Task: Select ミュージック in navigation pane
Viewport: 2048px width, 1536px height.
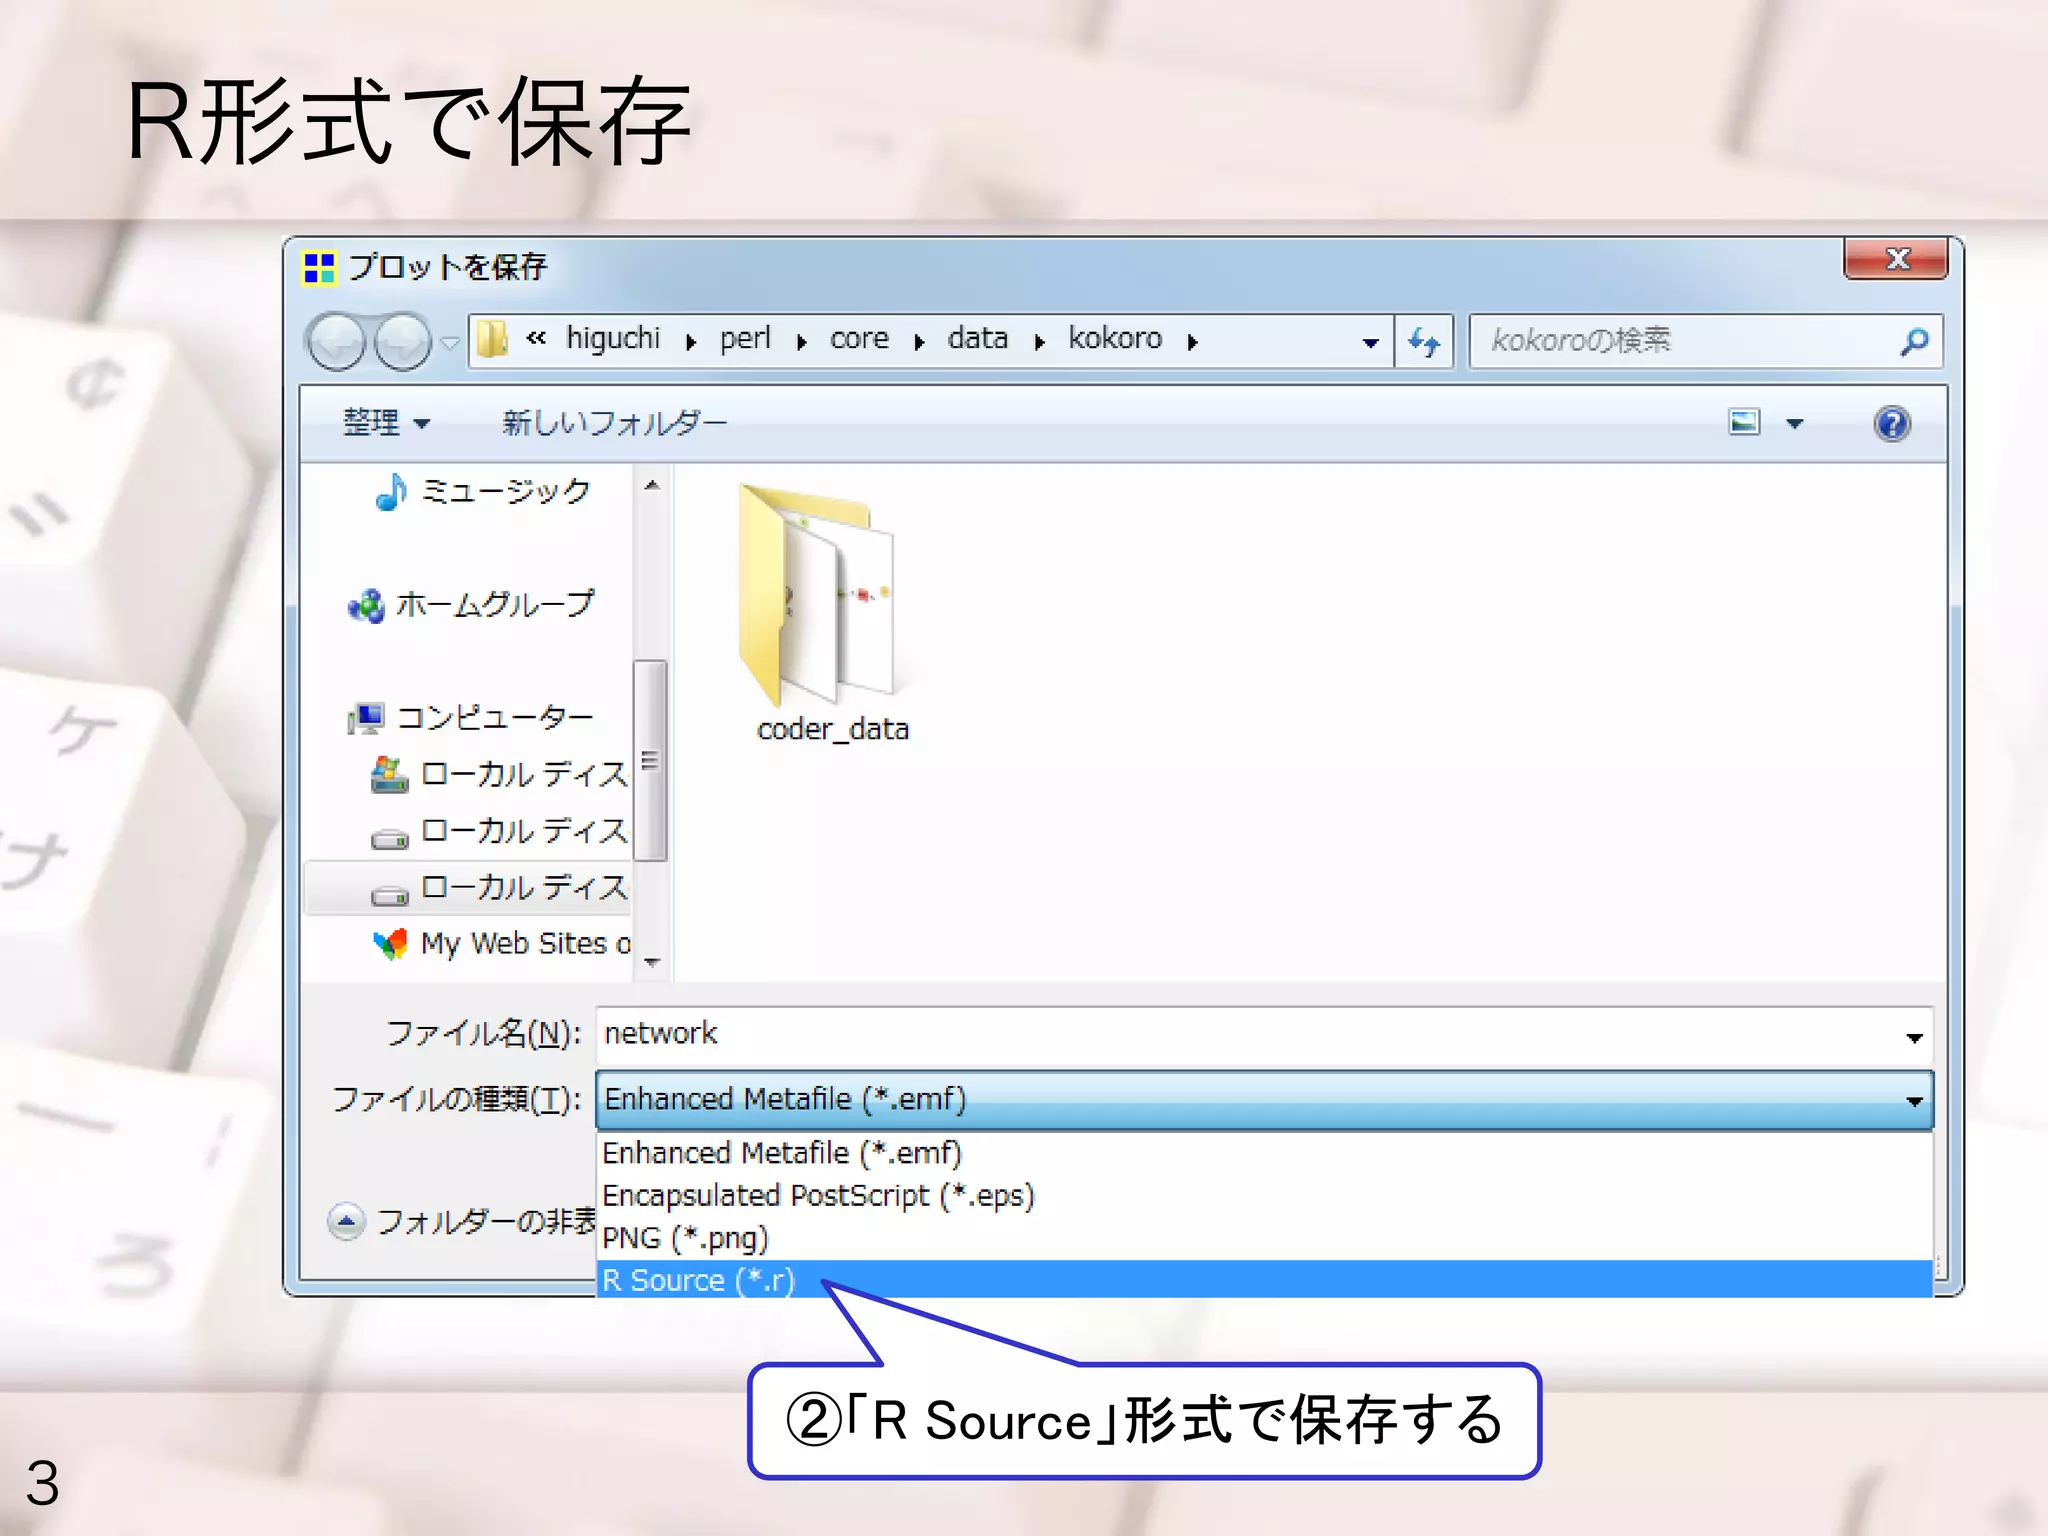Action: [483, 491]
